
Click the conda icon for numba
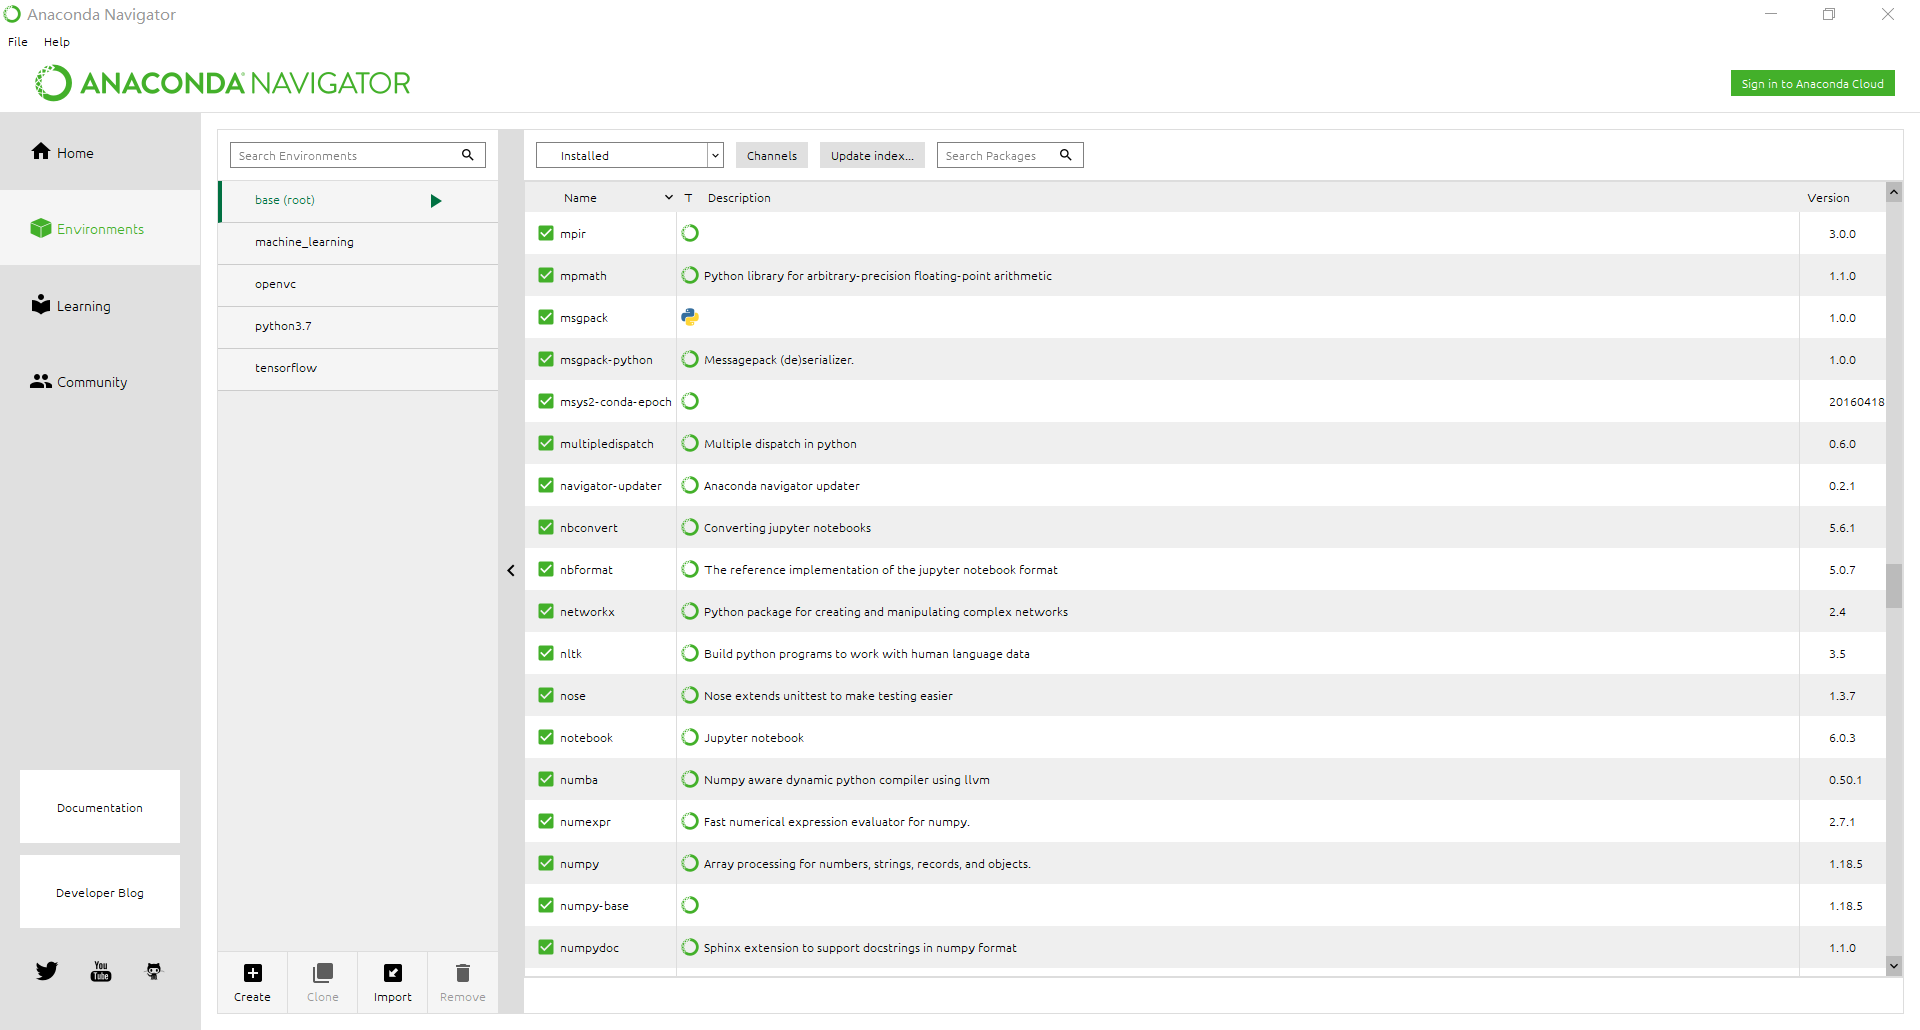[690, 779]
